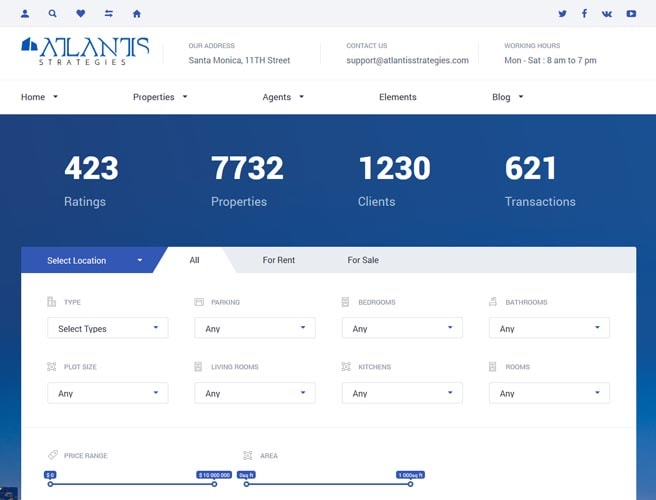This screenshot has width=656, height=500.
Task: Switch to the For Sale tab
Action: coord(363,260)
